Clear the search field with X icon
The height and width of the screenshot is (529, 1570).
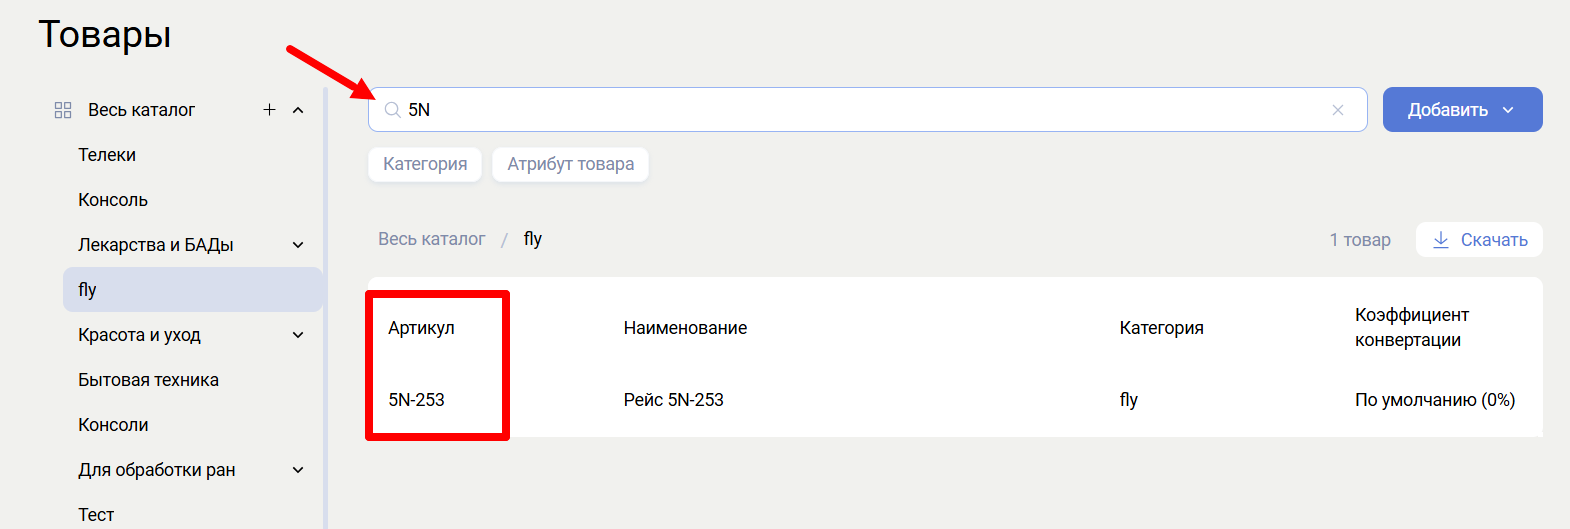[x=1337, y=110]
